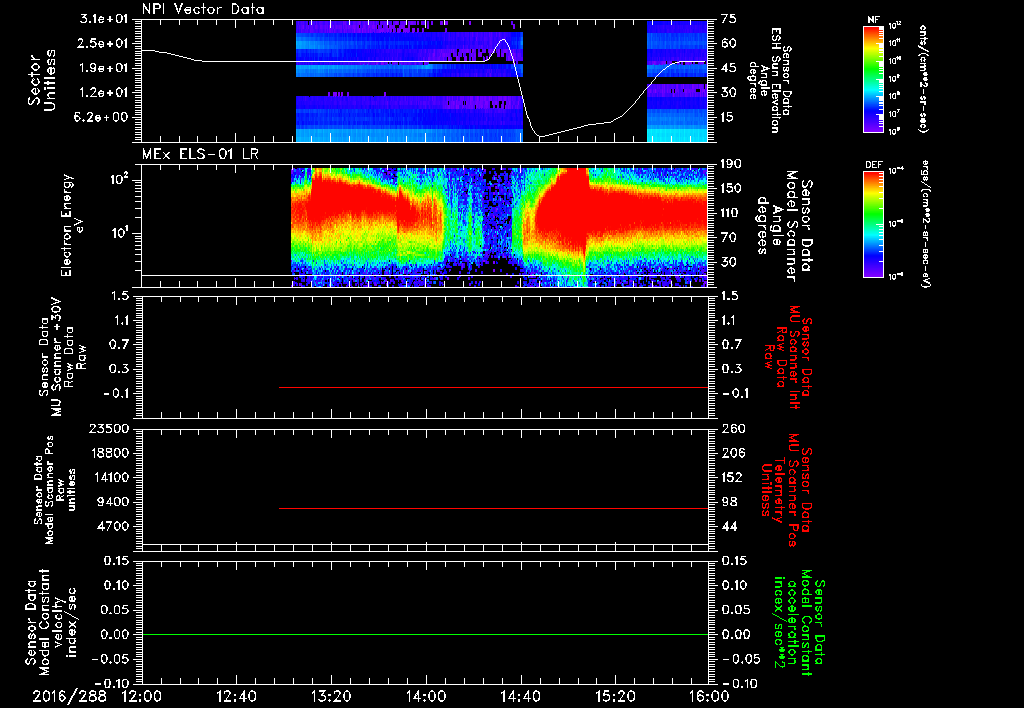This screenshot has height=708, width=1024.
Task: Click the 60 degree elevation tick
Action: point(729,43)
